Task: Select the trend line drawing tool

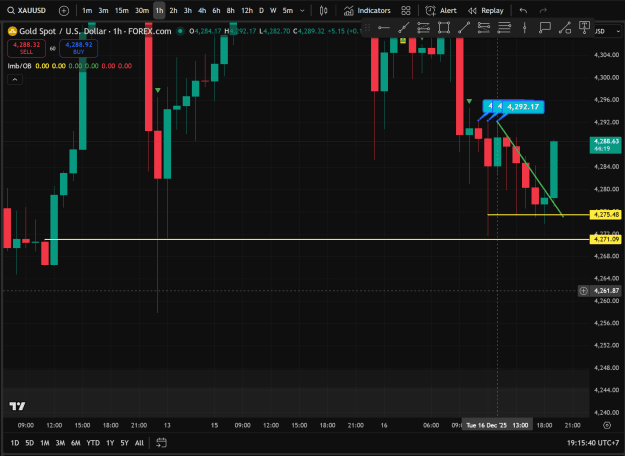Action: [404, 28]
